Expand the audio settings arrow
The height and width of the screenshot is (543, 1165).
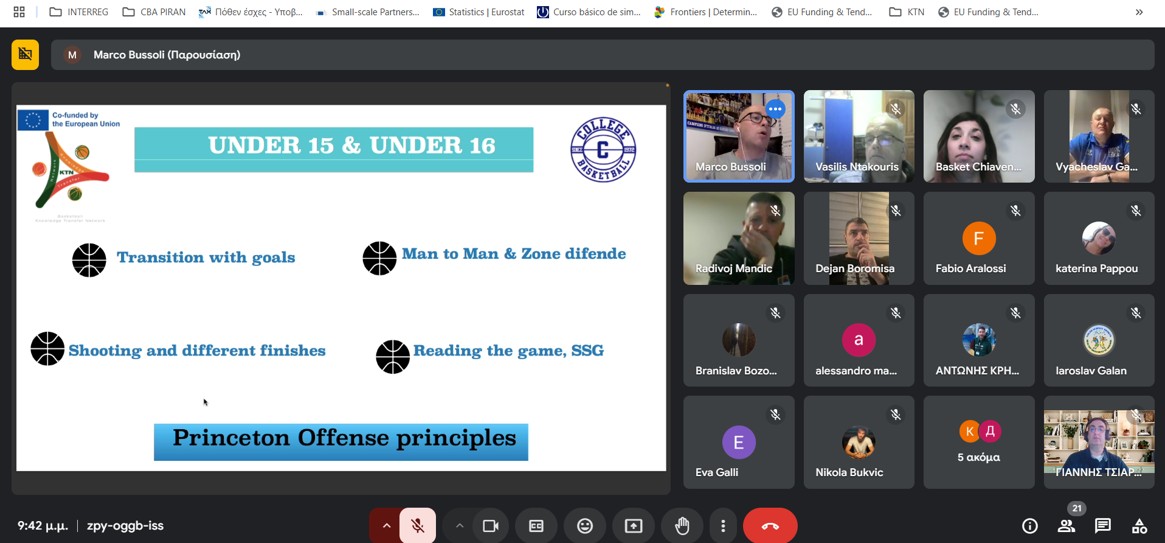[x=386, y=526]
